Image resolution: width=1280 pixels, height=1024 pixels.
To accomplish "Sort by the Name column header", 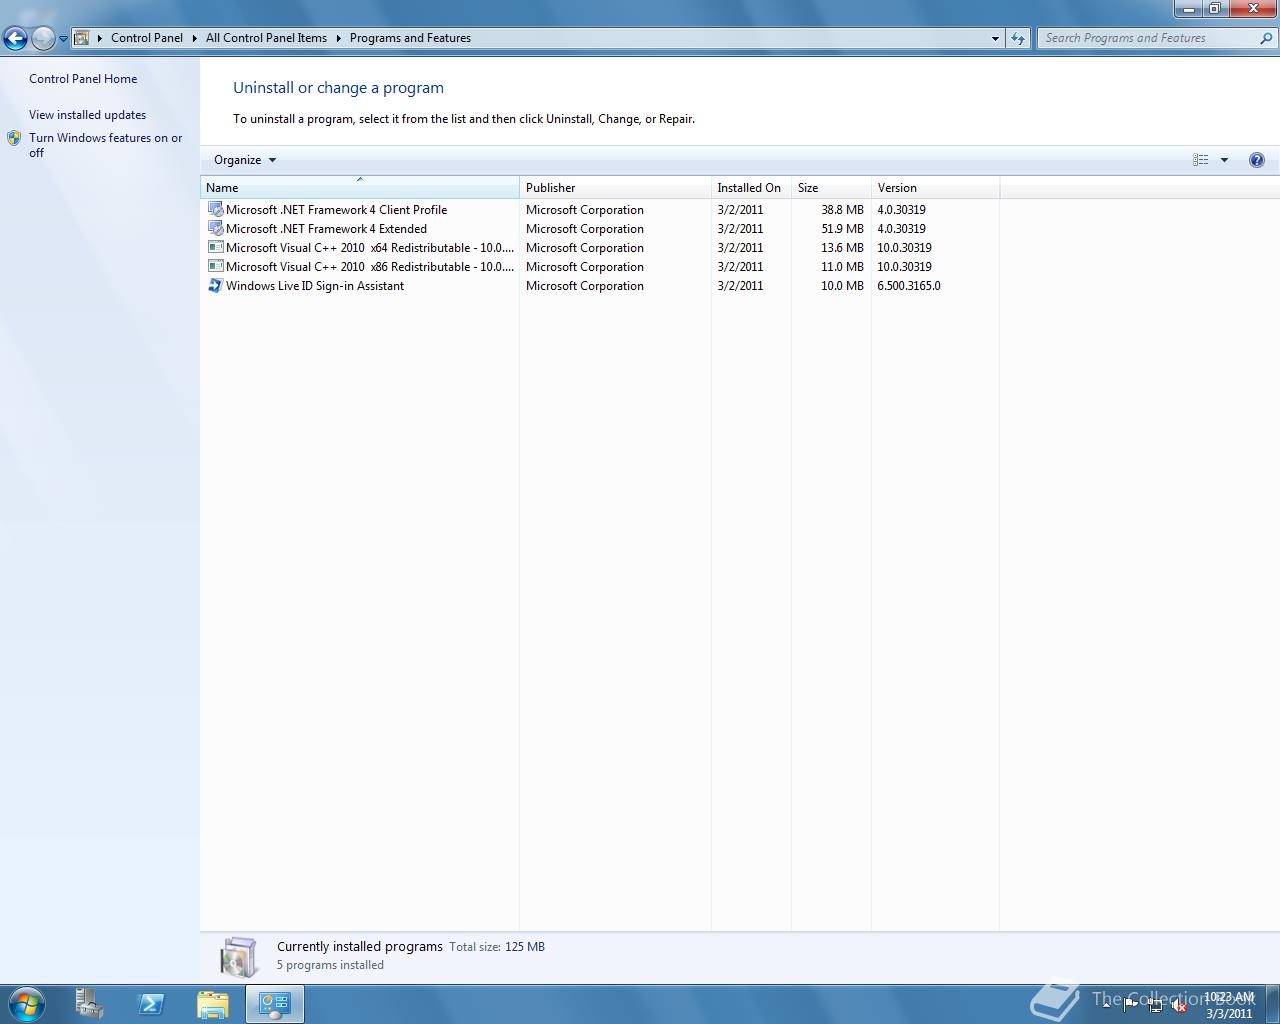I will 360,187.
